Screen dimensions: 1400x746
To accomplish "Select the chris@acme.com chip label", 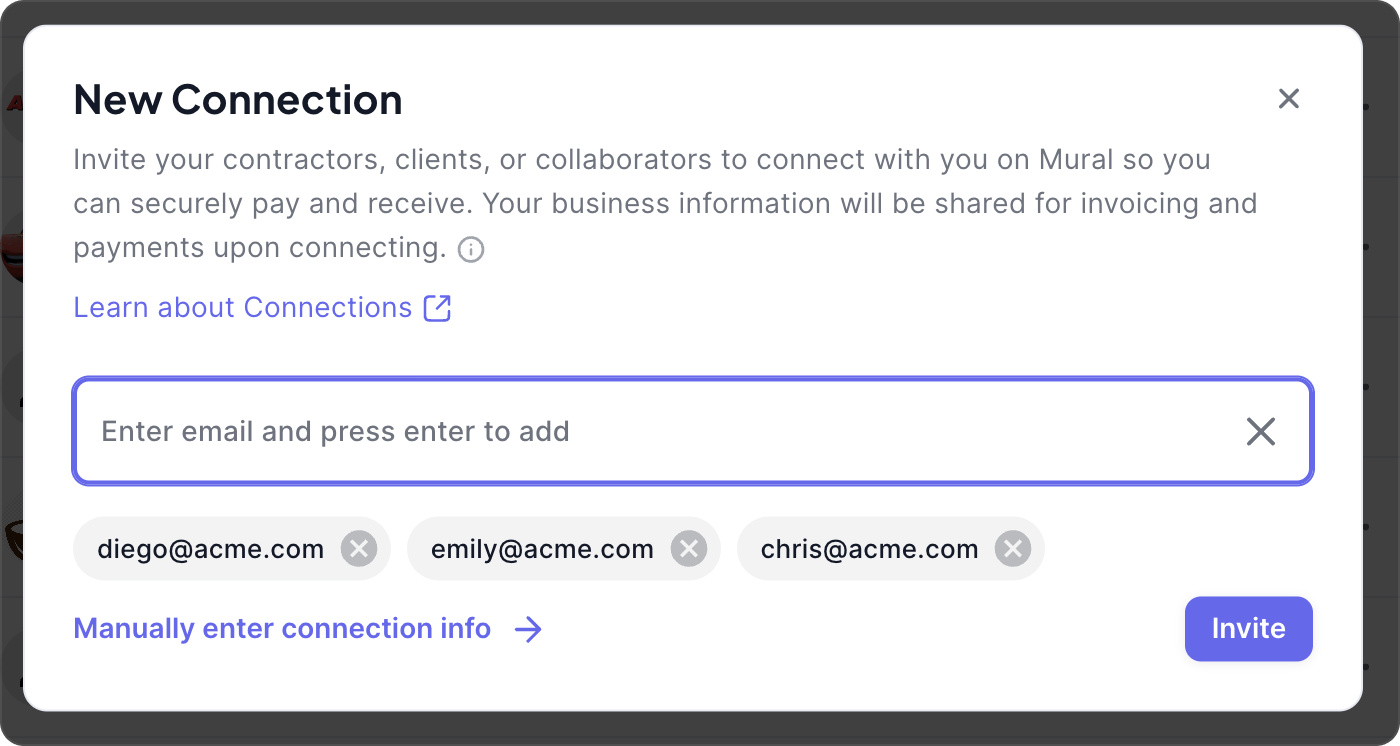I will (x=869, y=549).
